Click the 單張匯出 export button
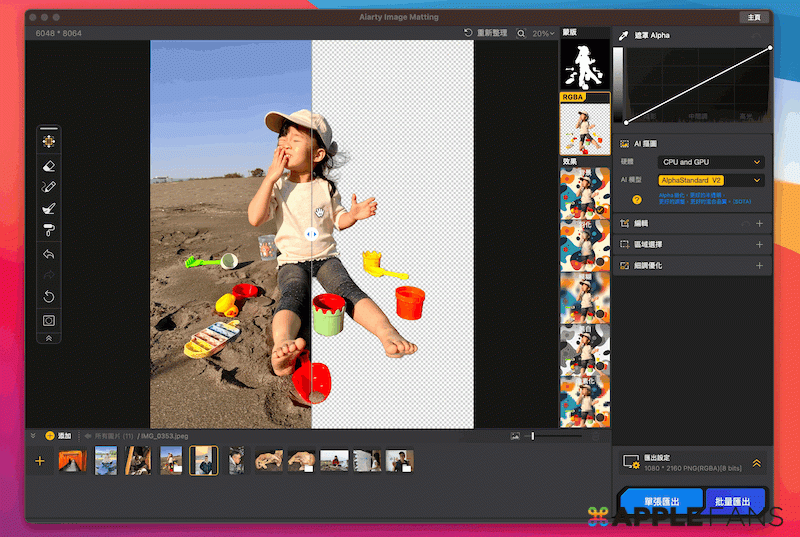Screen dimensions: 800x537 point(660,501)
